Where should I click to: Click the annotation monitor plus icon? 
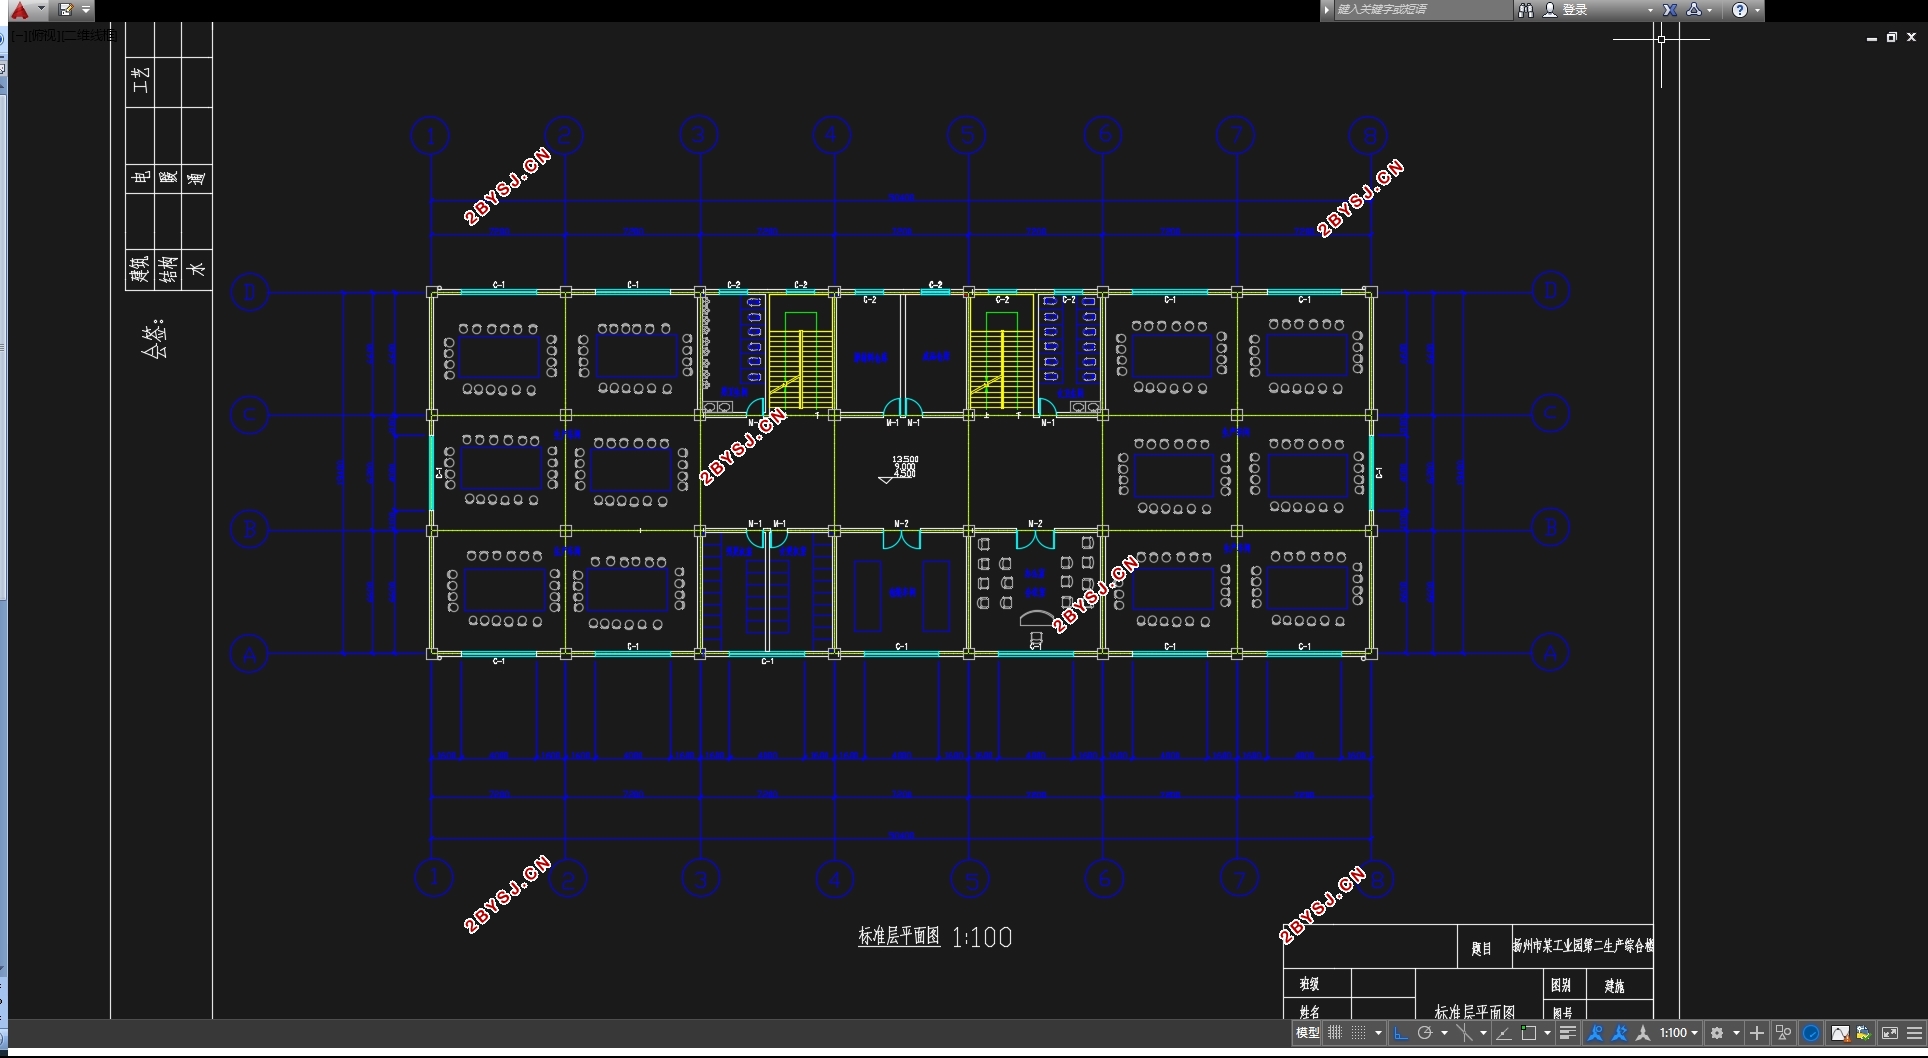click(x=1757, y=1033)
